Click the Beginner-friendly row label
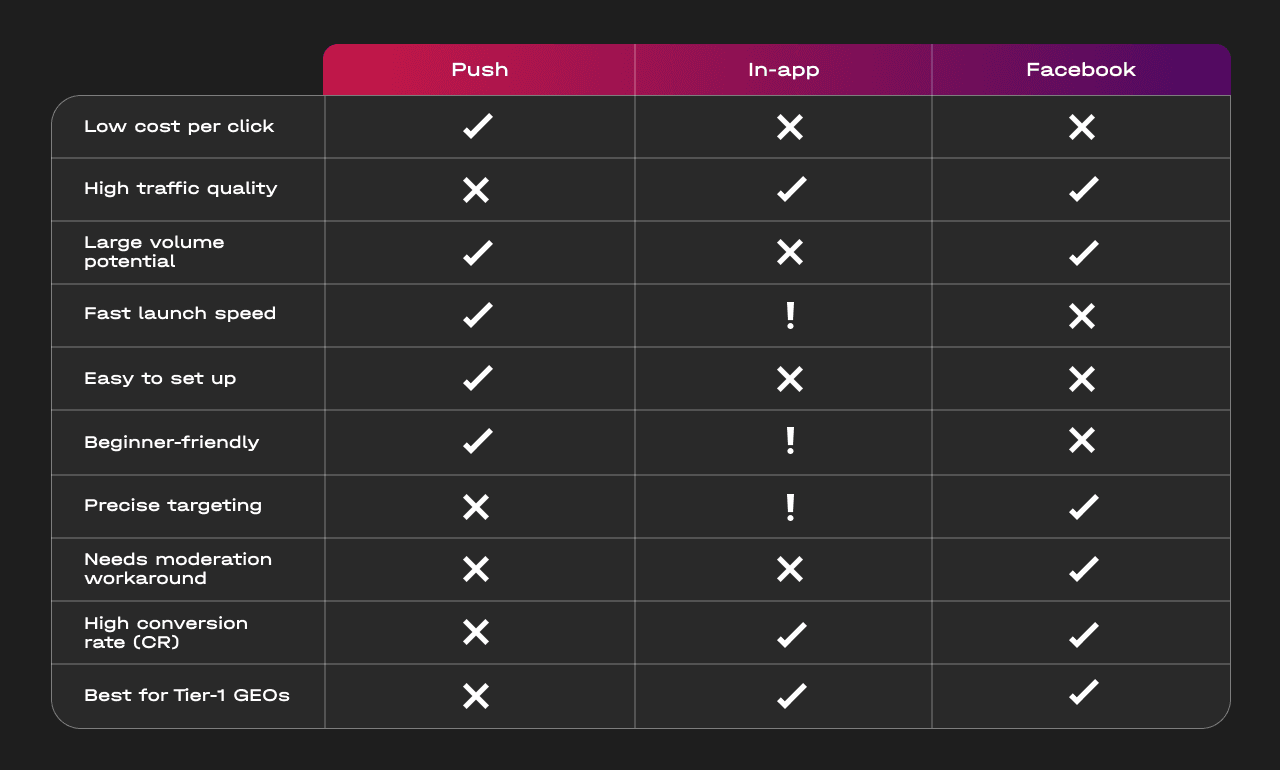The image size is (1280, 770). (x=172, y=442)
